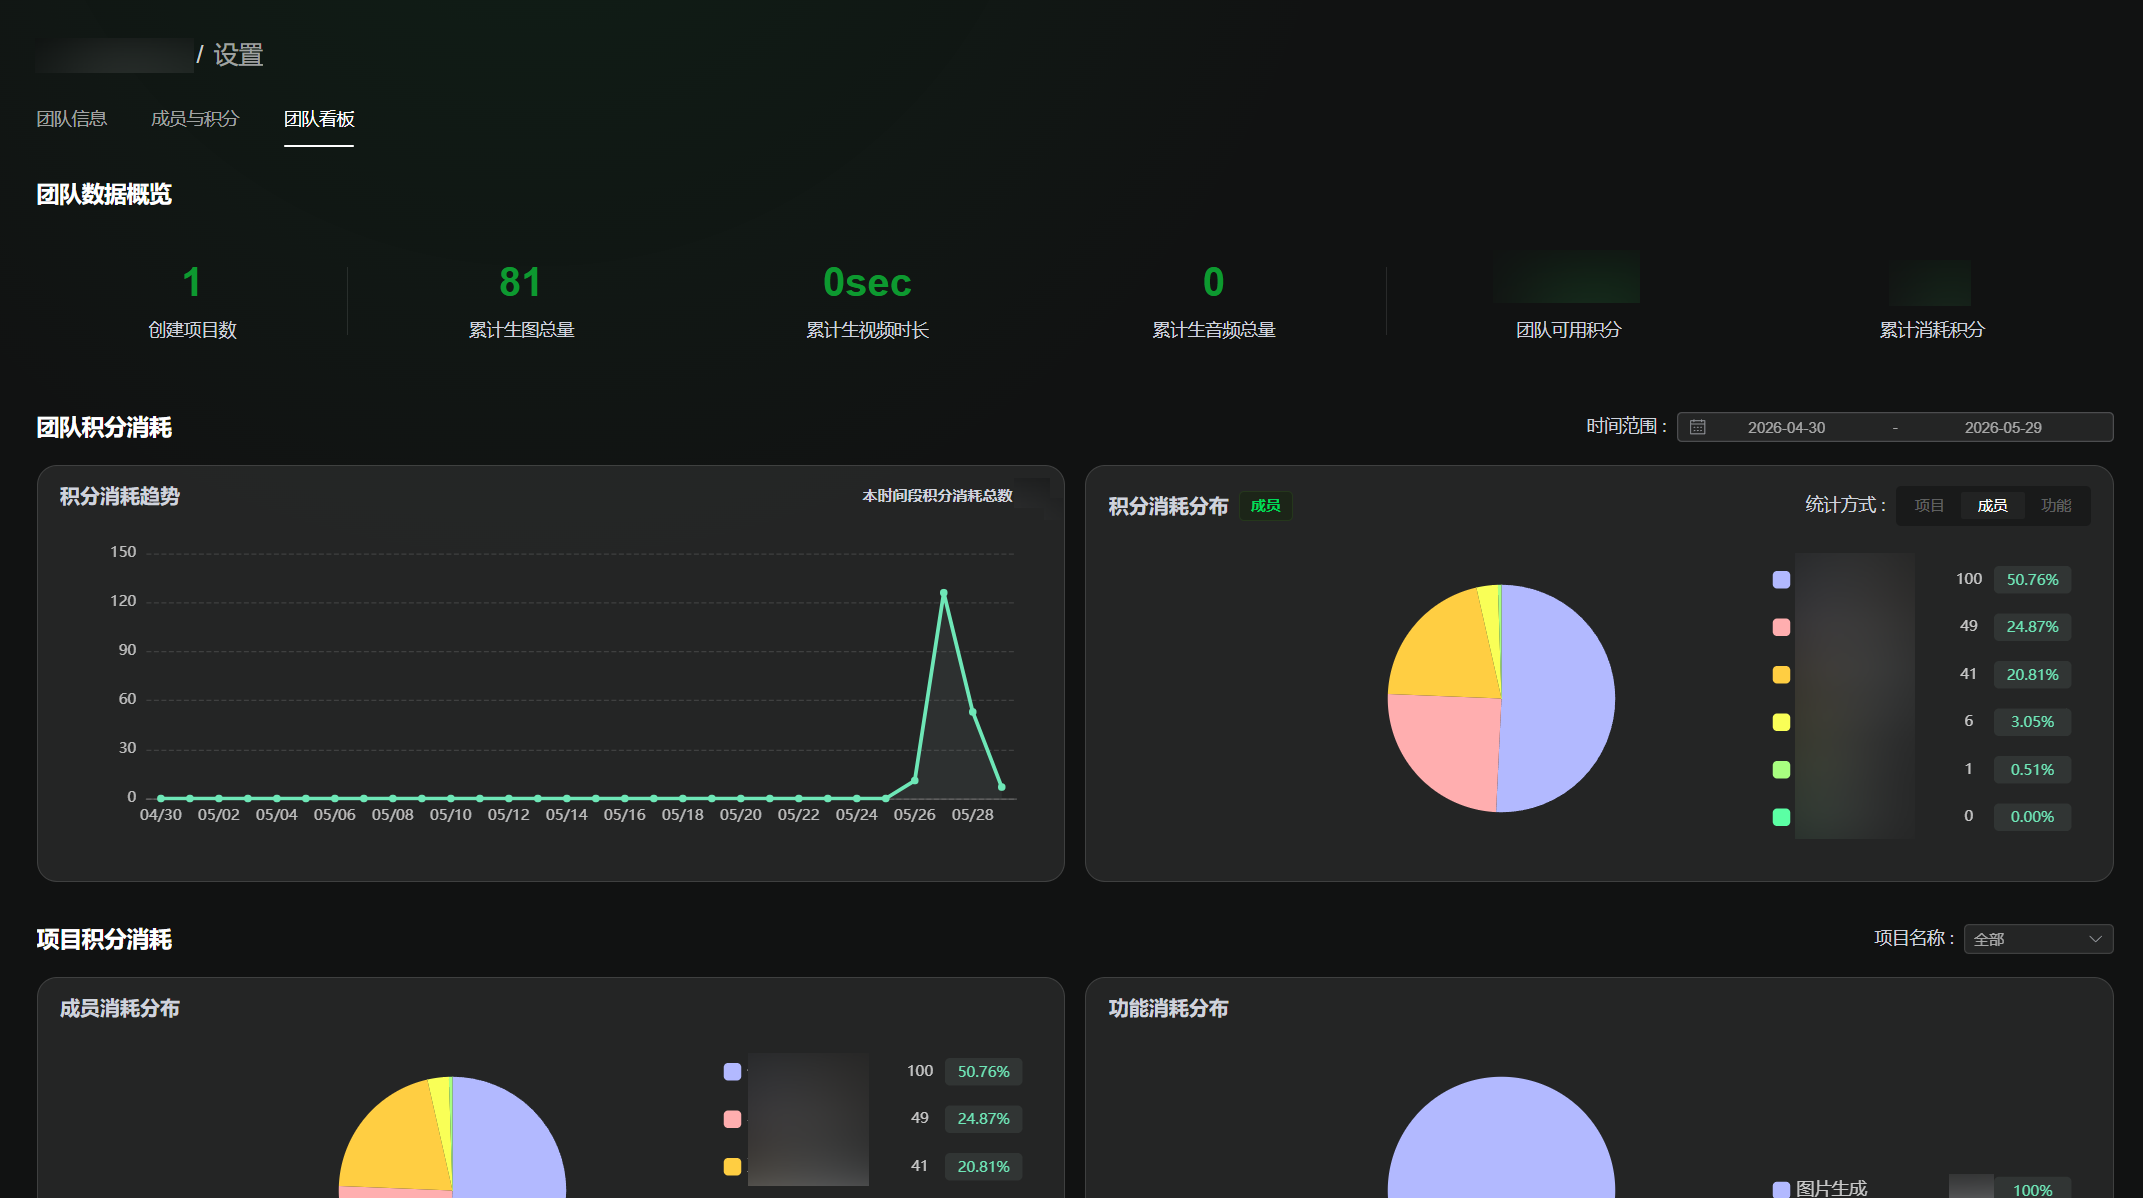Click the light-green 0.51% legend swatch
Image resolution: width=2143 pixels, height=1198 pixels.
[x=1781, y=770]
